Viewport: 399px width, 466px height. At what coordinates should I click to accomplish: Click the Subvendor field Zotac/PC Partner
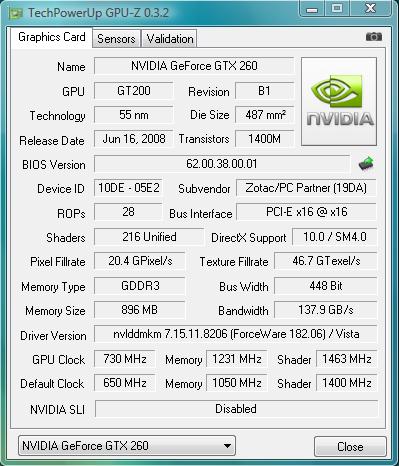306,188
